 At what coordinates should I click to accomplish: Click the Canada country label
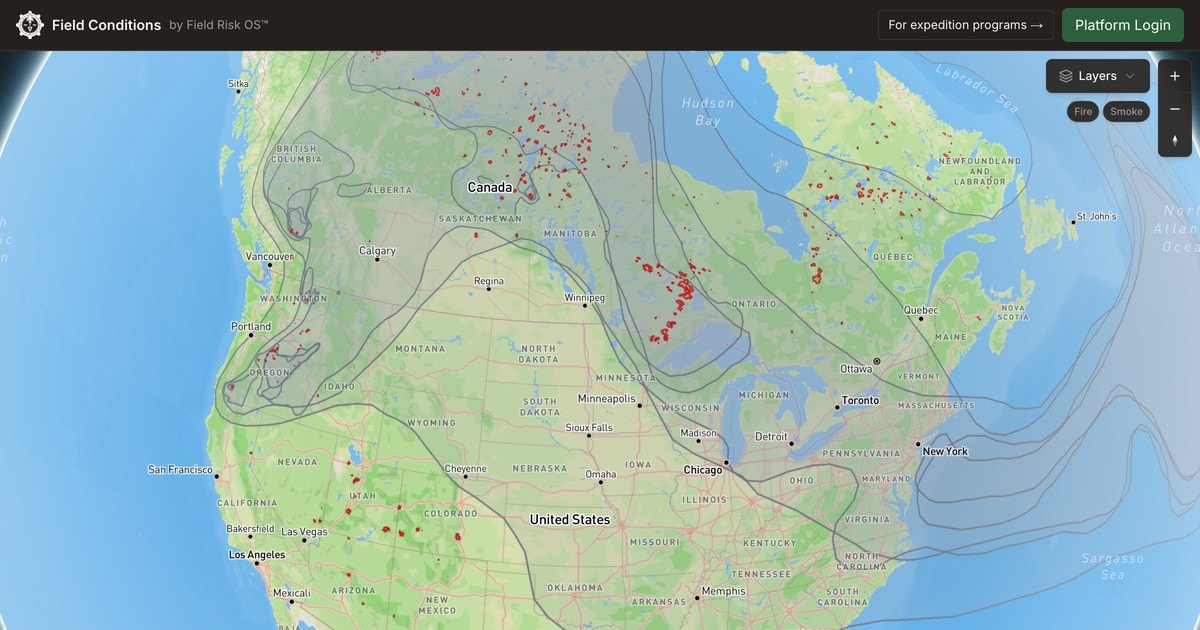pos(490,187)
